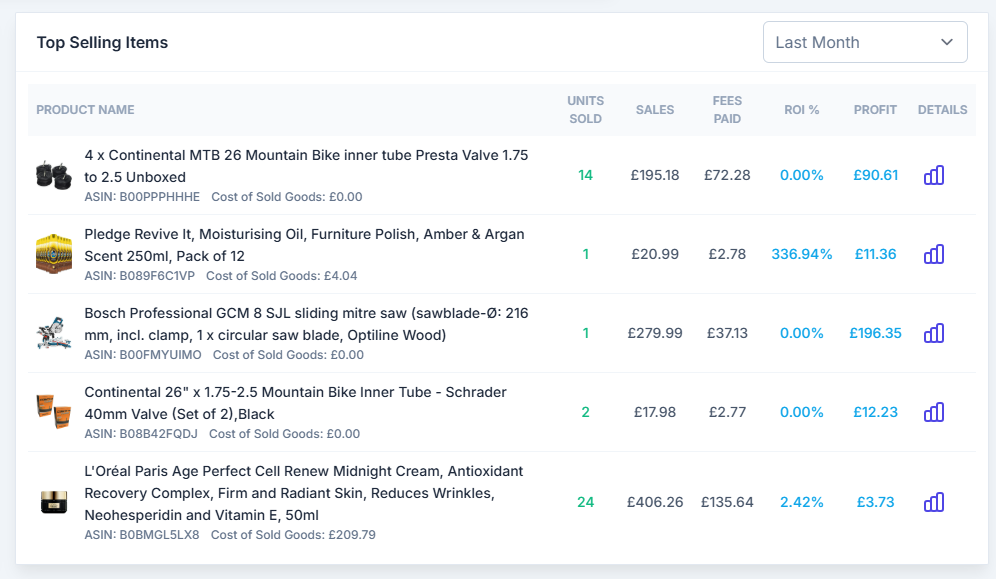Image resolution: width=996 pixels, height=579 pixels.
Task: Open the Last Month period dropdown
Action: coord(864,42)
